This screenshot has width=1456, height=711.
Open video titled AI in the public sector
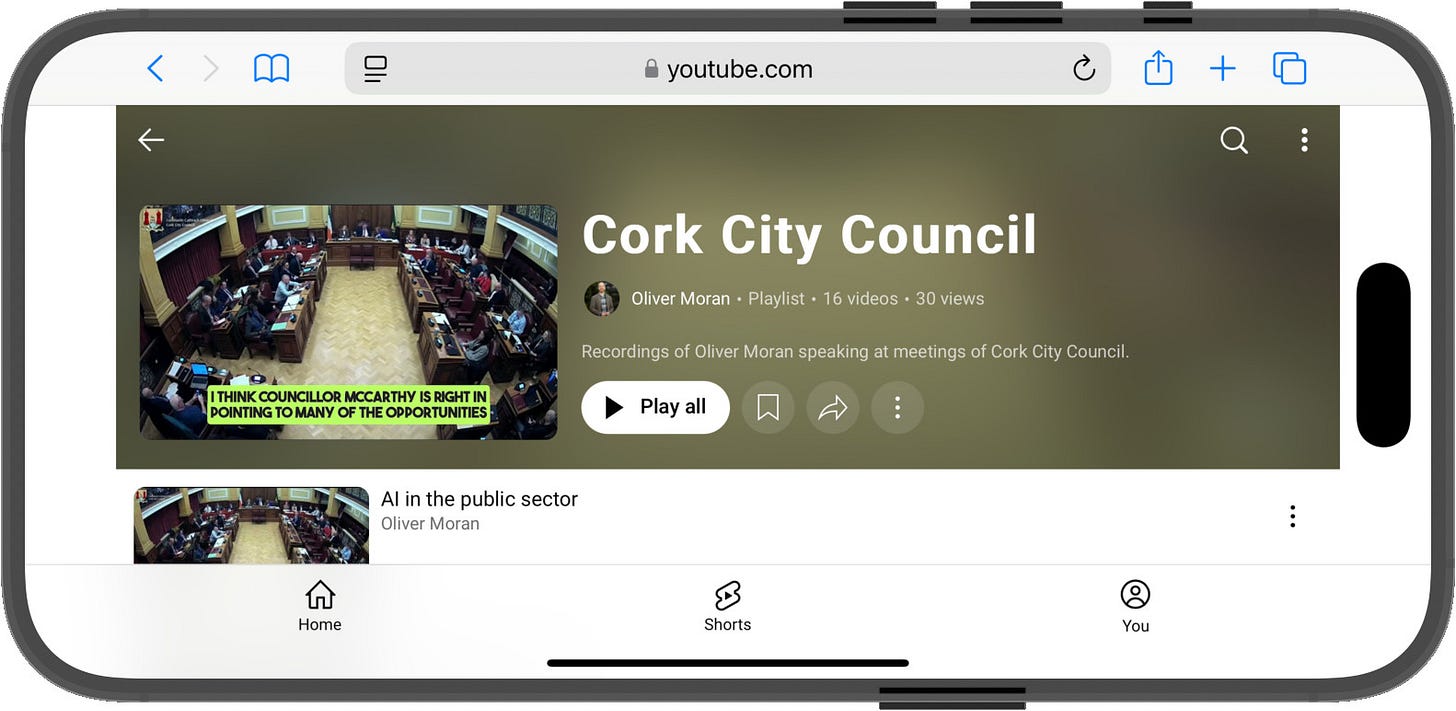479,499
